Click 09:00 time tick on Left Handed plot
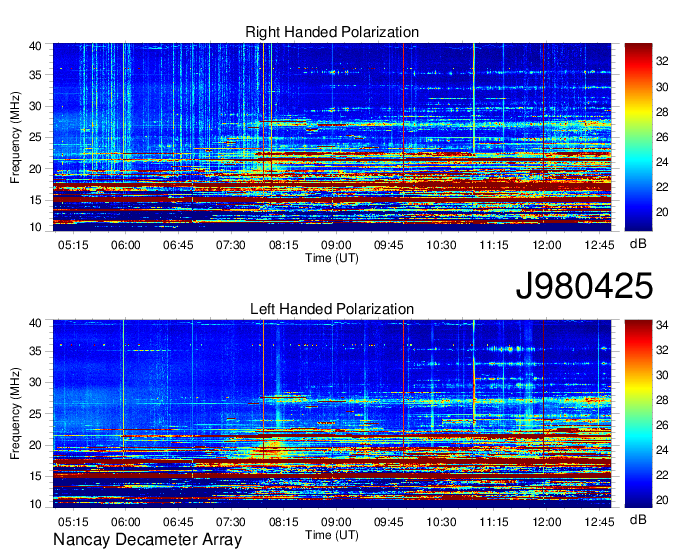The width and height of the screenshot is (680, 552). 336,522
